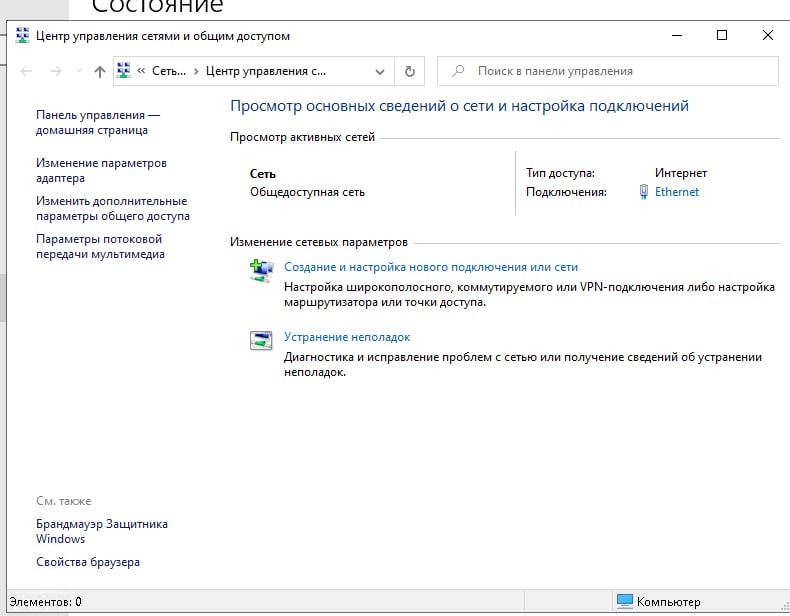Close the network center window
Image resolution: width=790 pixels, height=616 pixels.
tap(767, 35)
